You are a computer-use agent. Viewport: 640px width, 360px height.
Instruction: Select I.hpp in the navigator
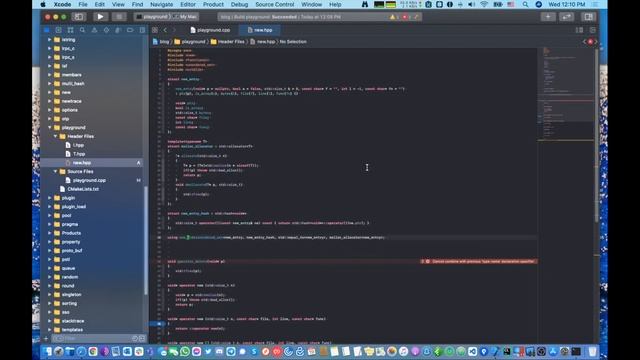[x=78, y=145]
